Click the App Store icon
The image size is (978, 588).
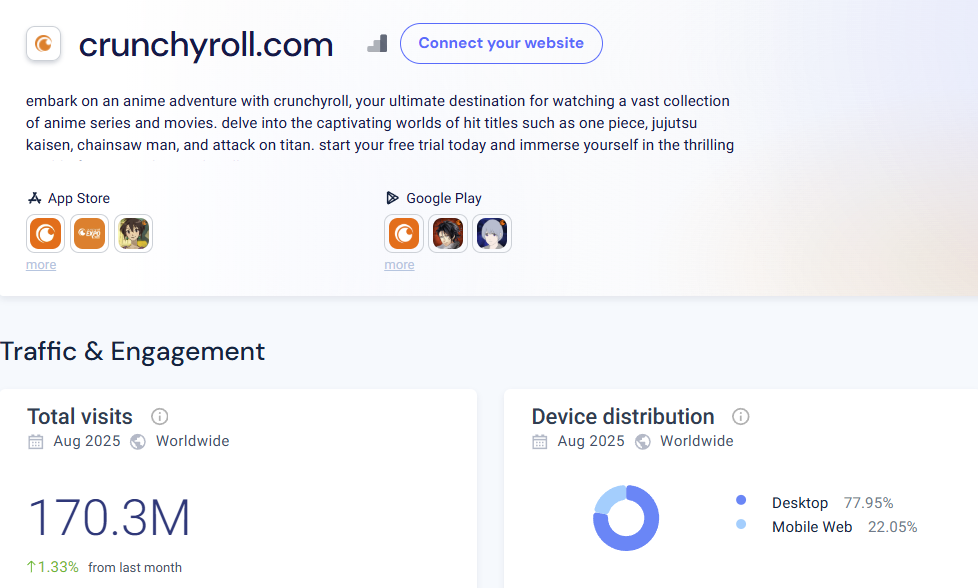pos(34,198)
